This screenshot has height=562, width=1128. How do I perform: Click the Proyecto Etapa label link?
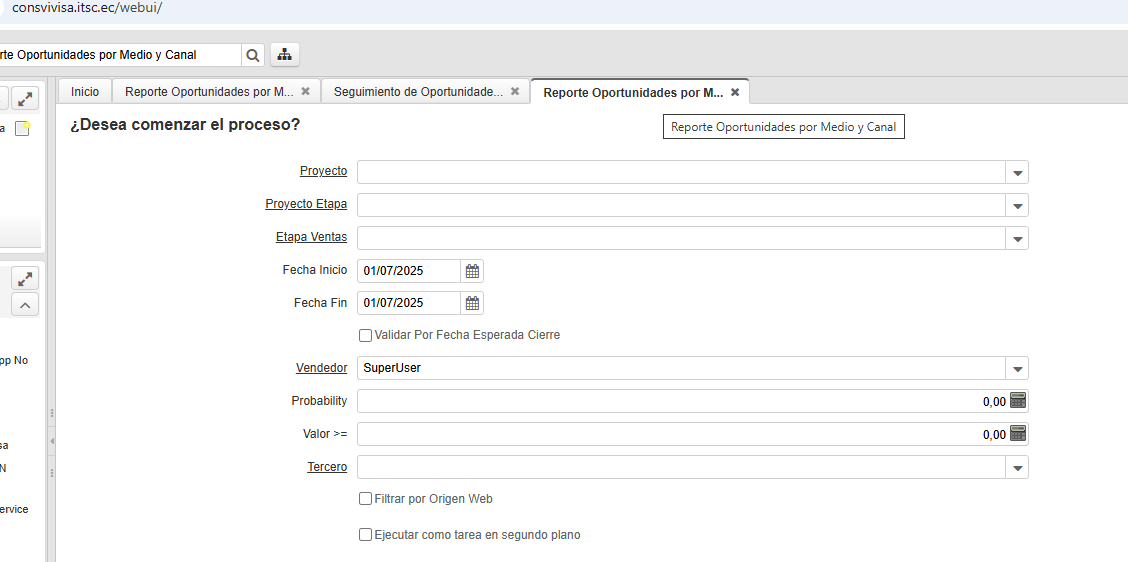coord(306,205)
